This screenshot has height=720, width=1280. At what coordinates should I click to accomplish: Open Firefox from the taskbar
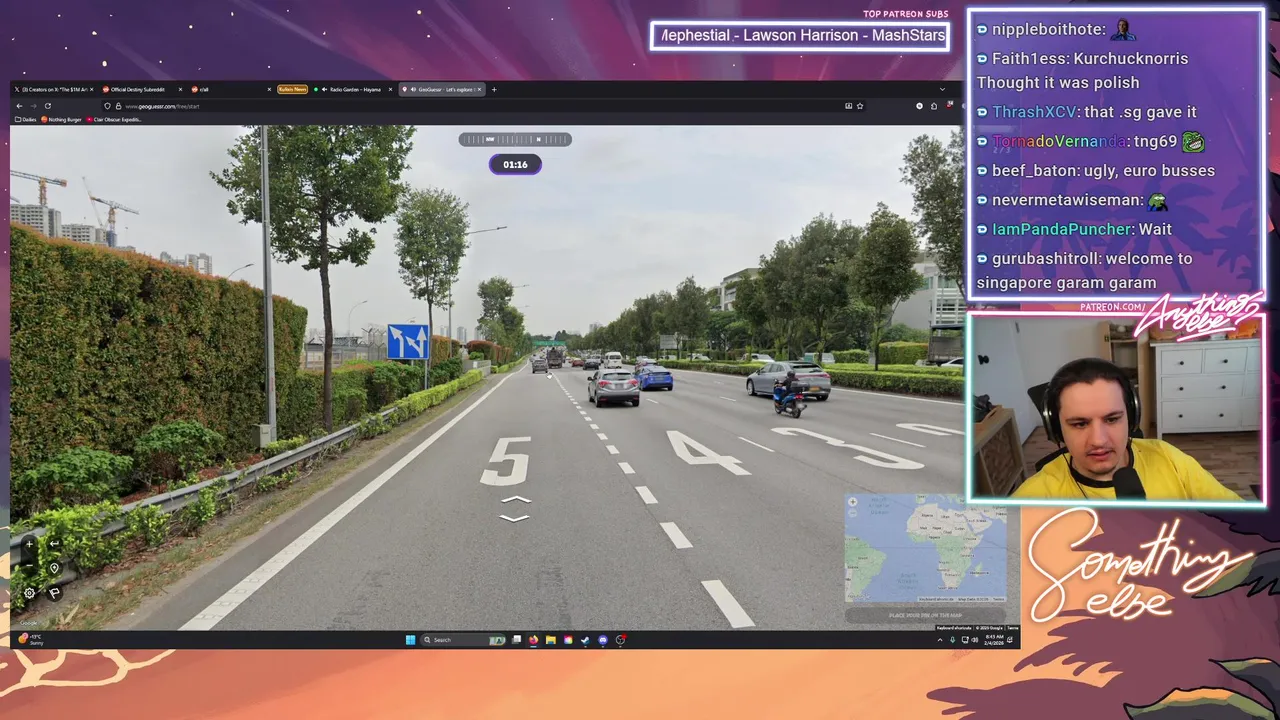pos(533,640)
